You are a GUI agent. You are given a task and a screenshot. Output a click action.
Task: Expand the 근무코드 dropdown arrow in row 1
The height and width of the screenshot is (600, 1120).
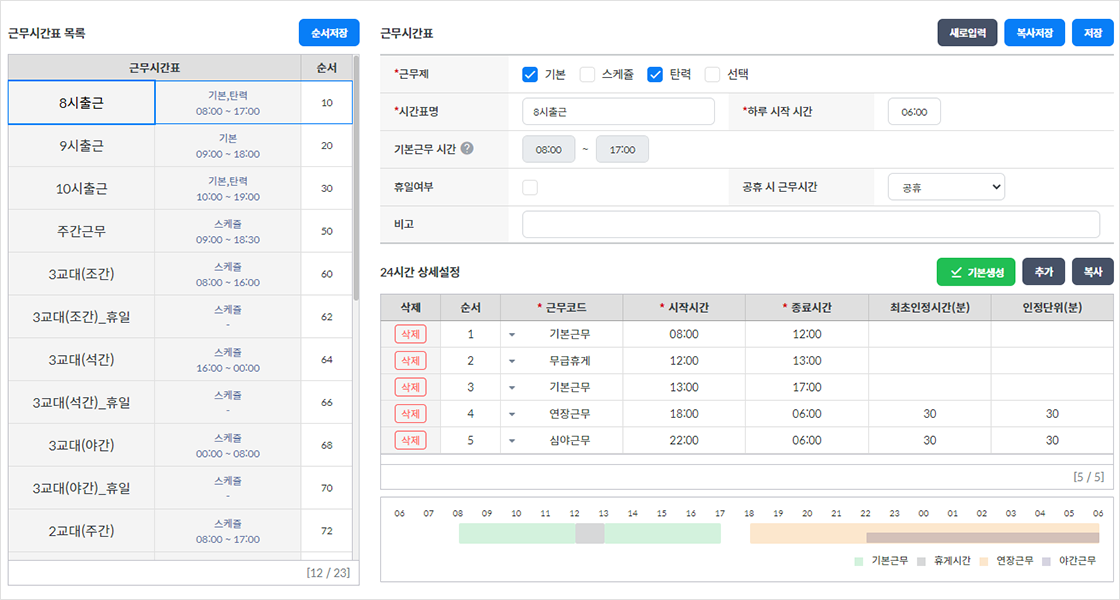512,334
